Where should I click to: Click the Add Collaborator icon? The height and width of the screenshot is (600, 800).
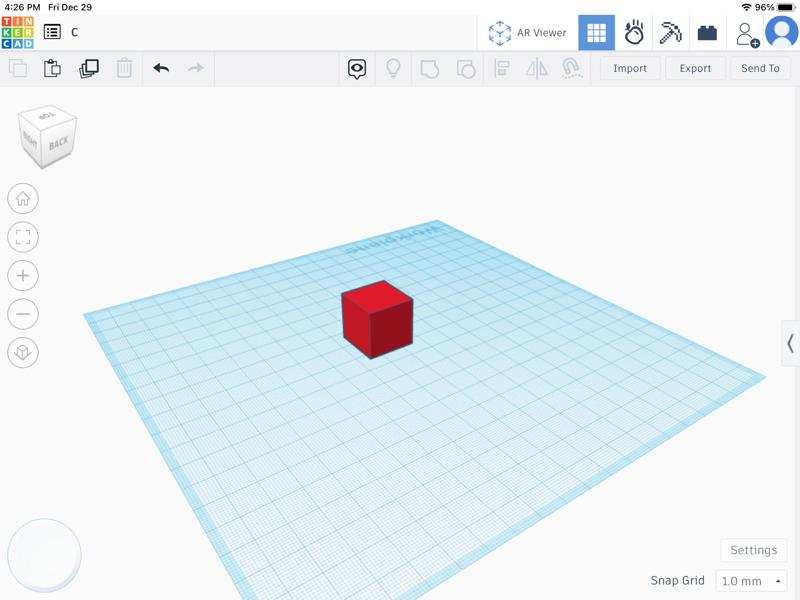(749, 31)
